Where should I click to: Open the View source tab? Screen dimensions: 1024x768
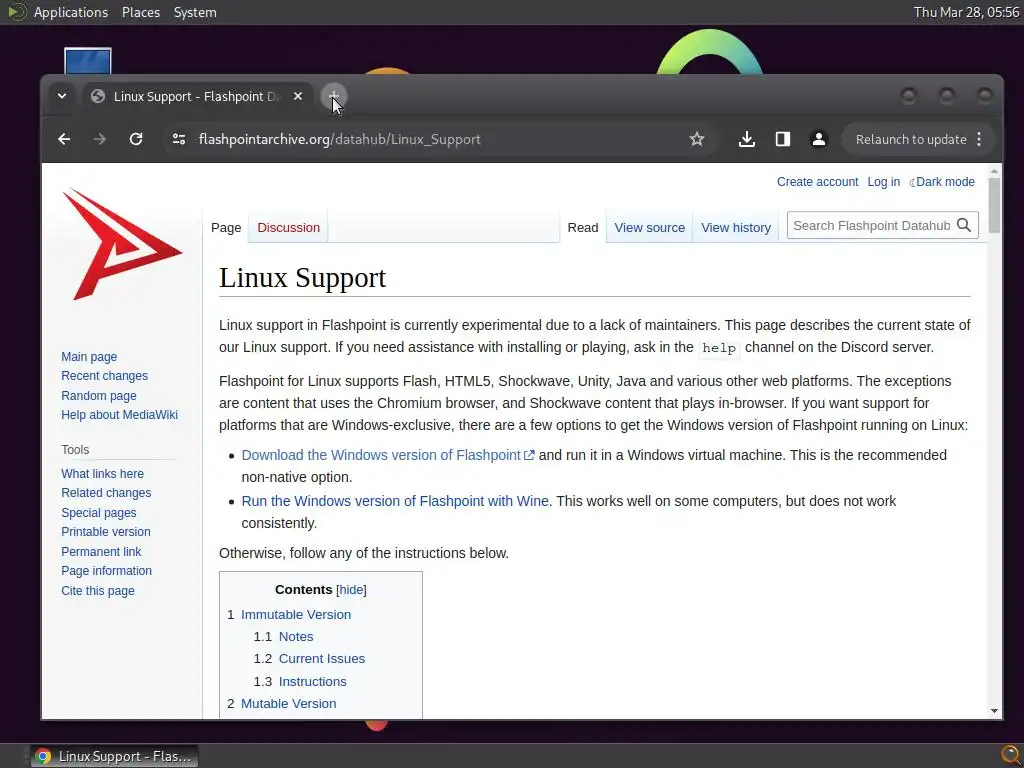pos(649,227)
